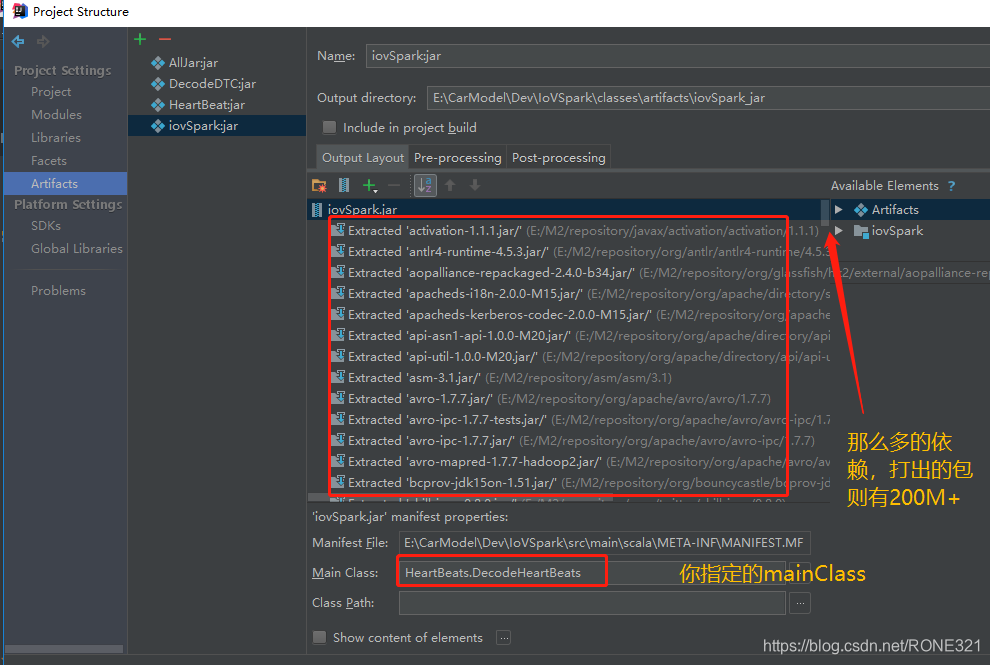The height and width of the screenshot is (665, 990).
Task: Create directory icon in output layout toolbar
Action: 319,186
